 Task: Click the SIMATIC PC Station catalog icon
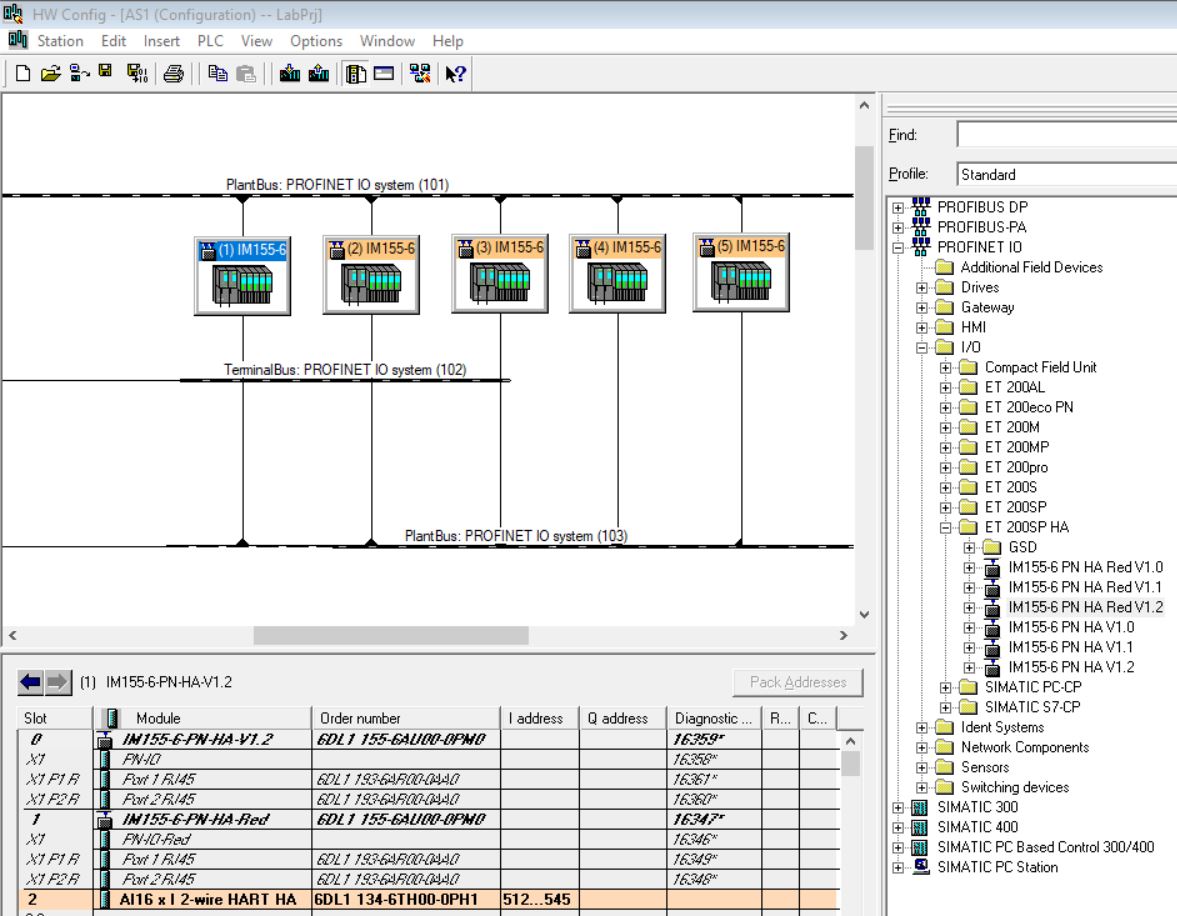click(920, 866)
